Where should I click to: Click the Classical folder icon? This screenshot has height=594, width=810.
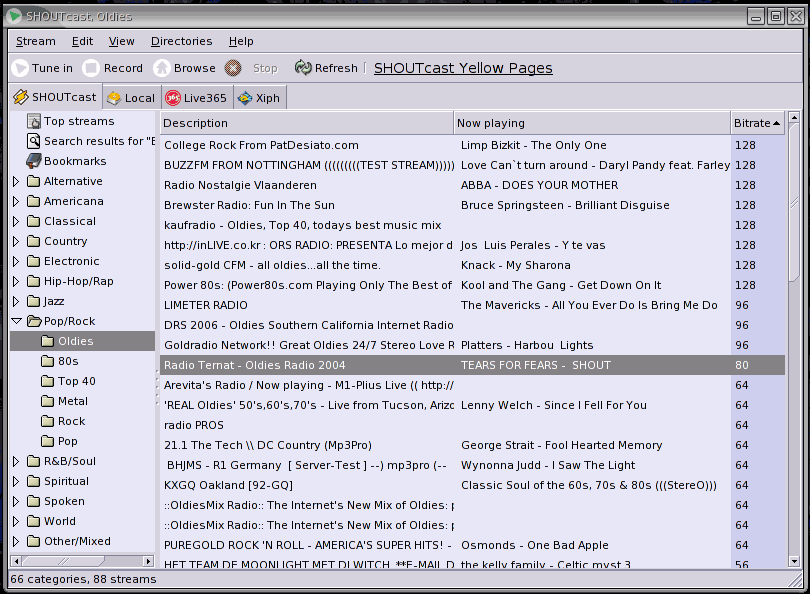(x=34, y=221)
